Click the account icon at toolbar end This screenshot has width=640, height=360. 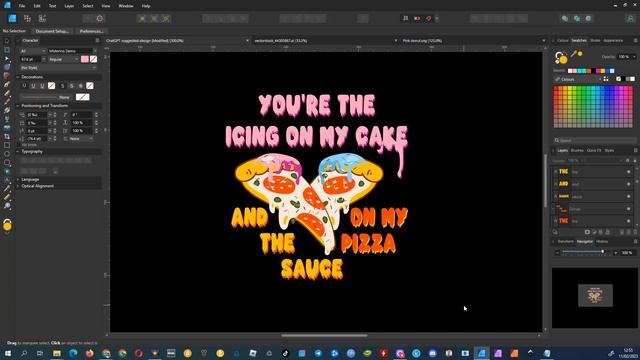click(x=630, y=18)
